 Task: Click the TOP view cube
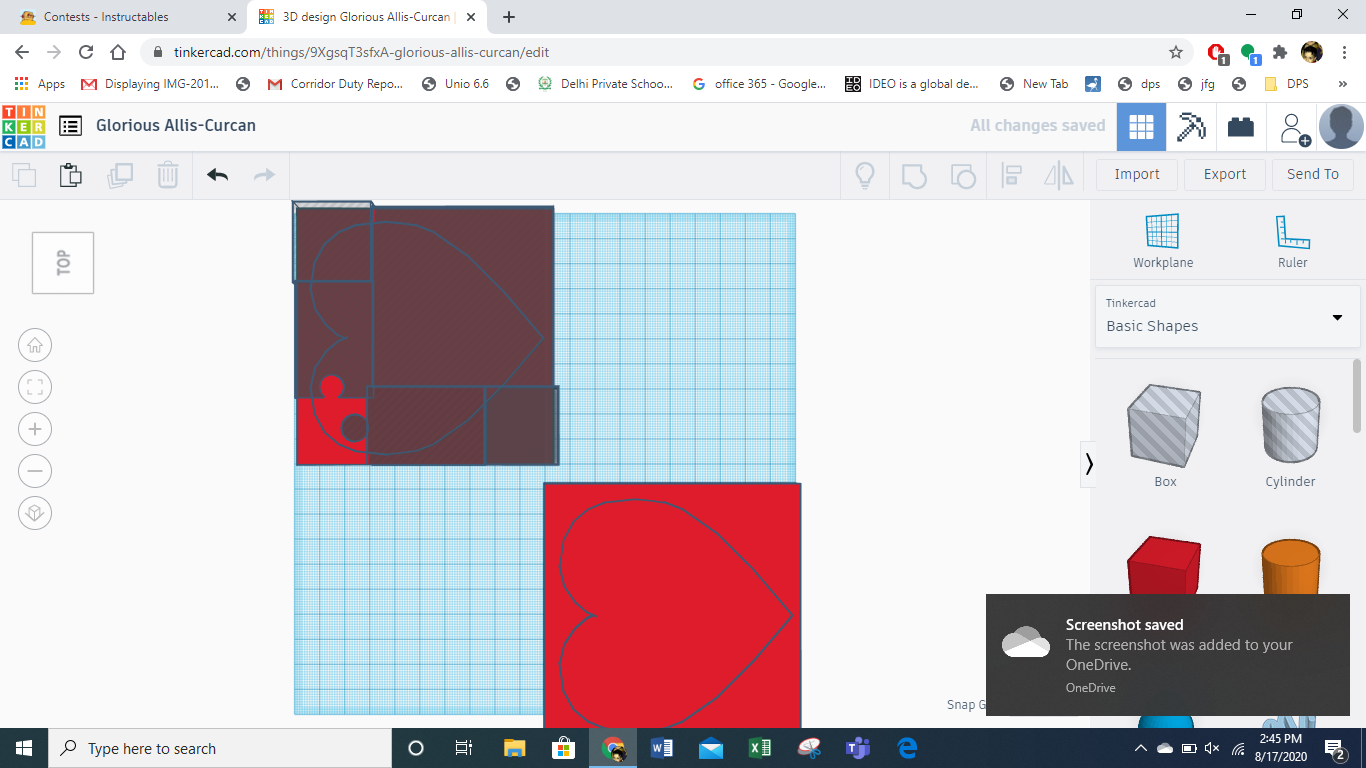[63, 263]
